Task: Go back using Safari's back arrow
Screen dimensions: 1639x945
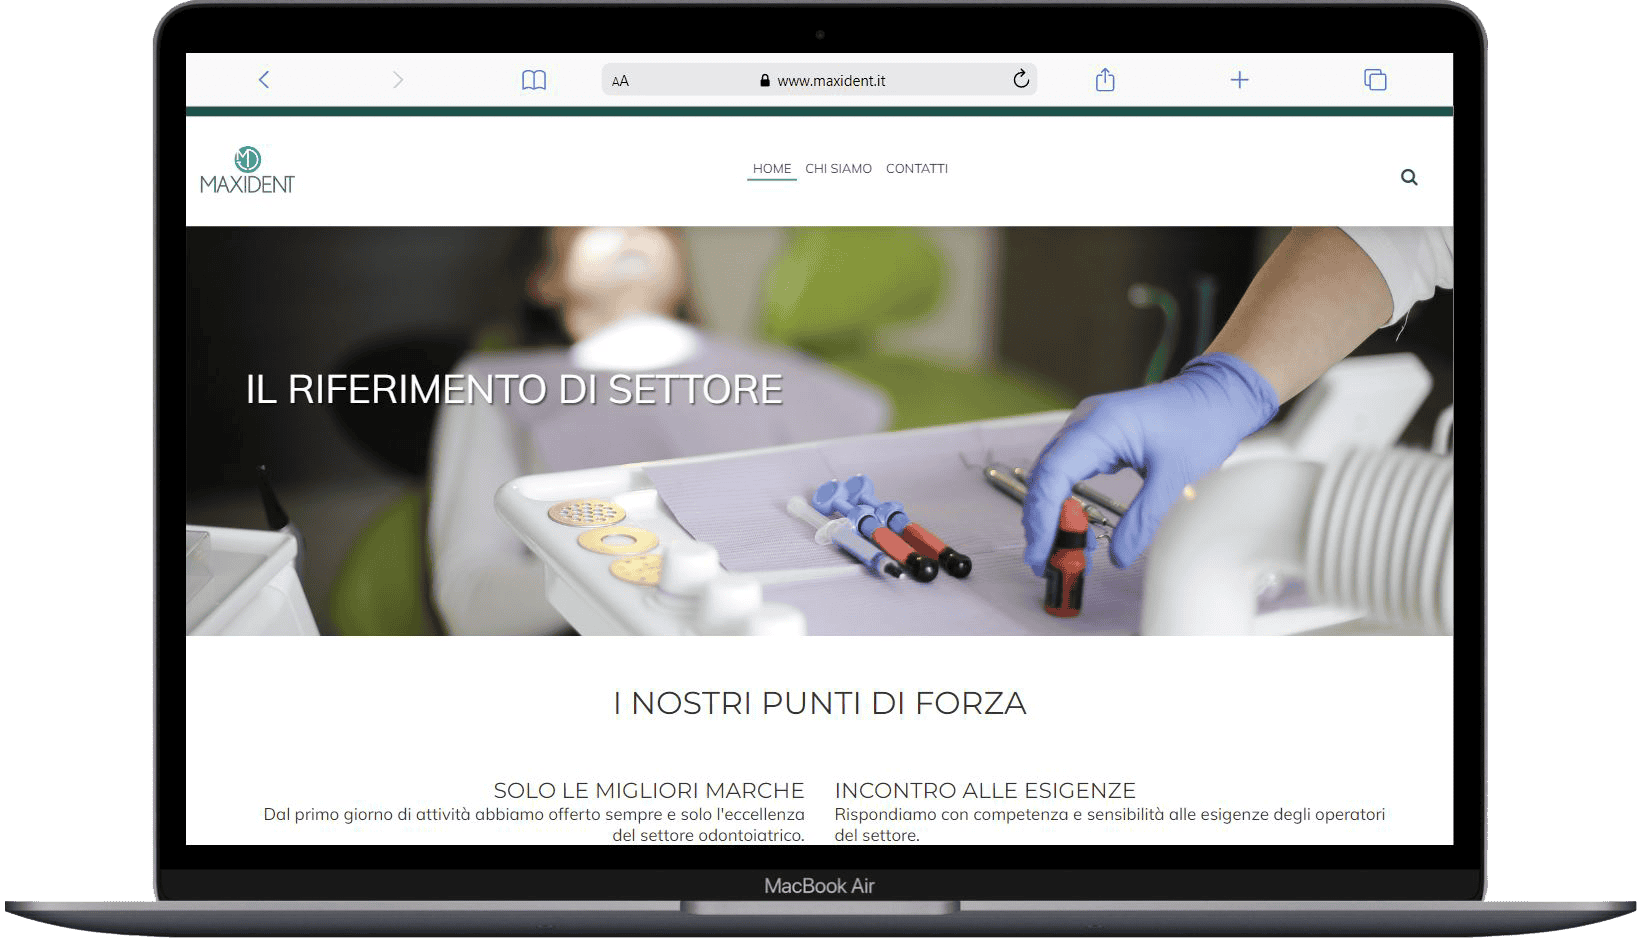Action: coord(264,80)
